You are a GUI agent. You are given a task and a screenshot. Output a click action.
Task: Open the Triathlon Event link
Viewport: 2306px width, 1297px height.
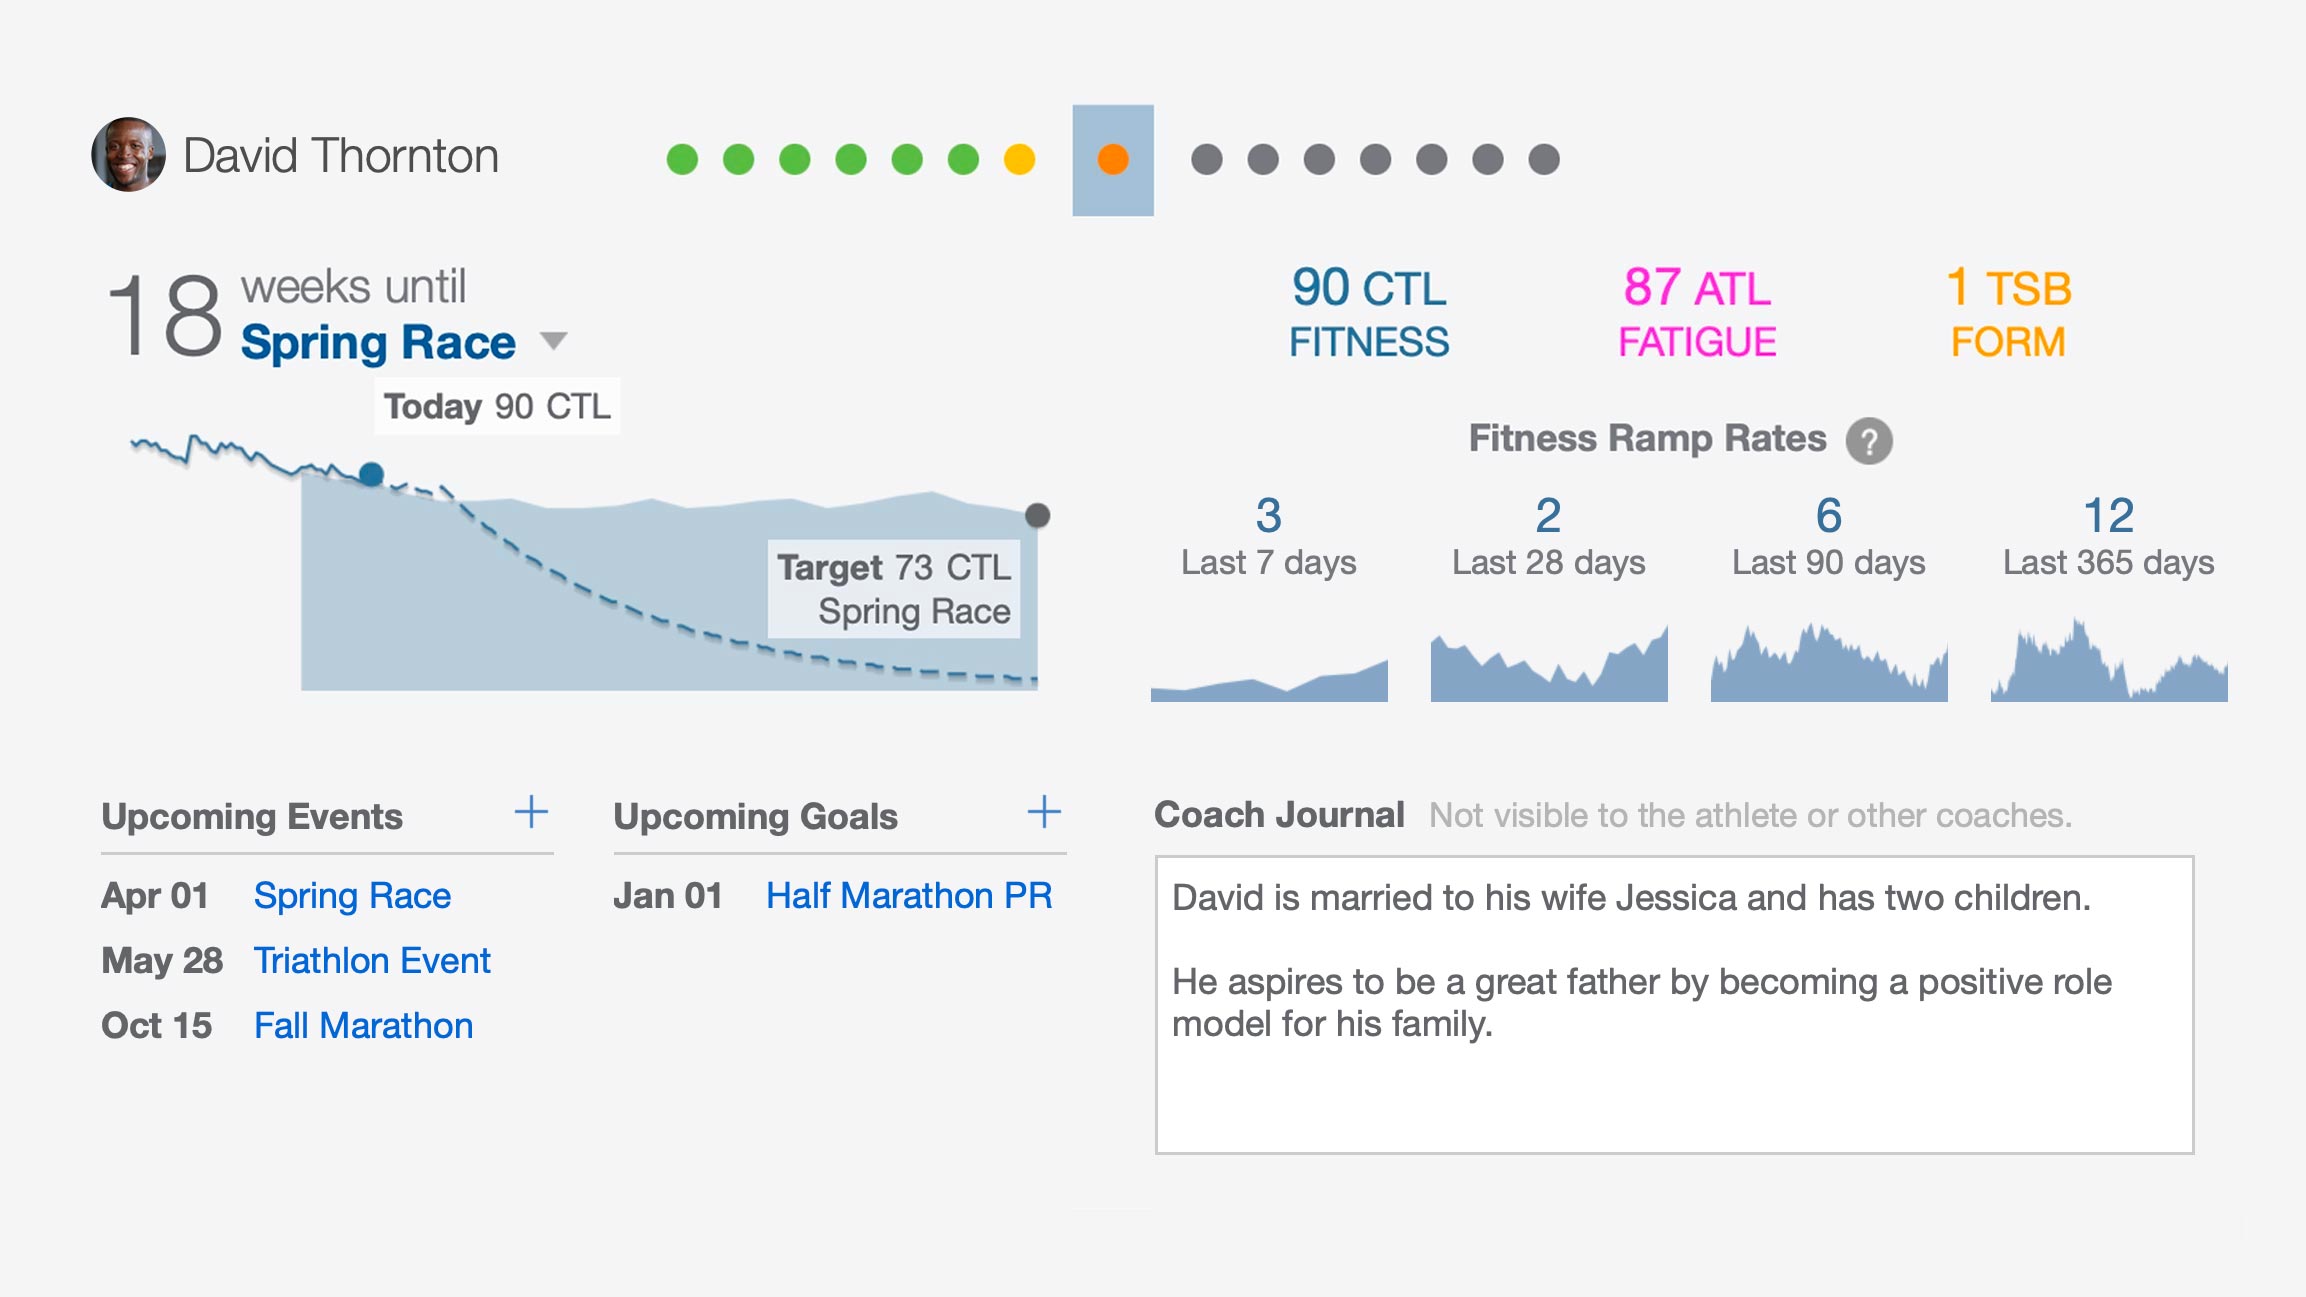[x=372, y=961]
